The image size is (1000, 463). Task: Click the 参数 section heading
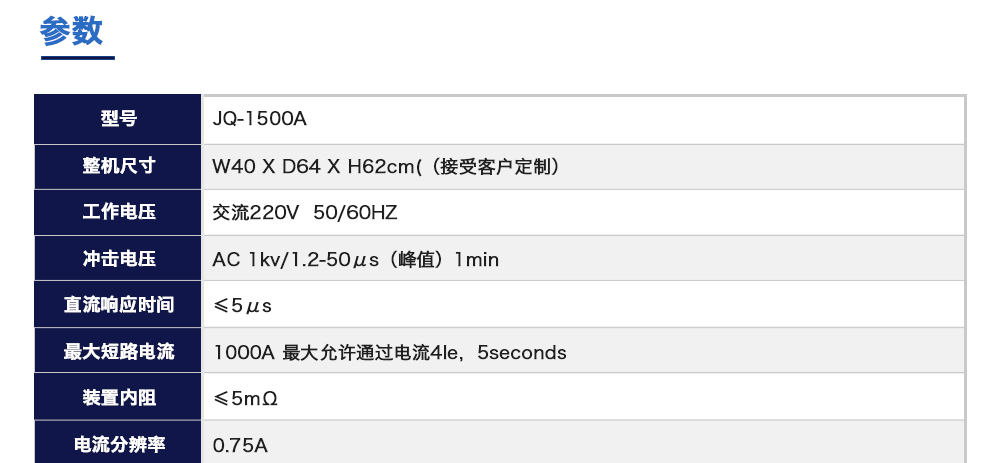tap(71, 31)
